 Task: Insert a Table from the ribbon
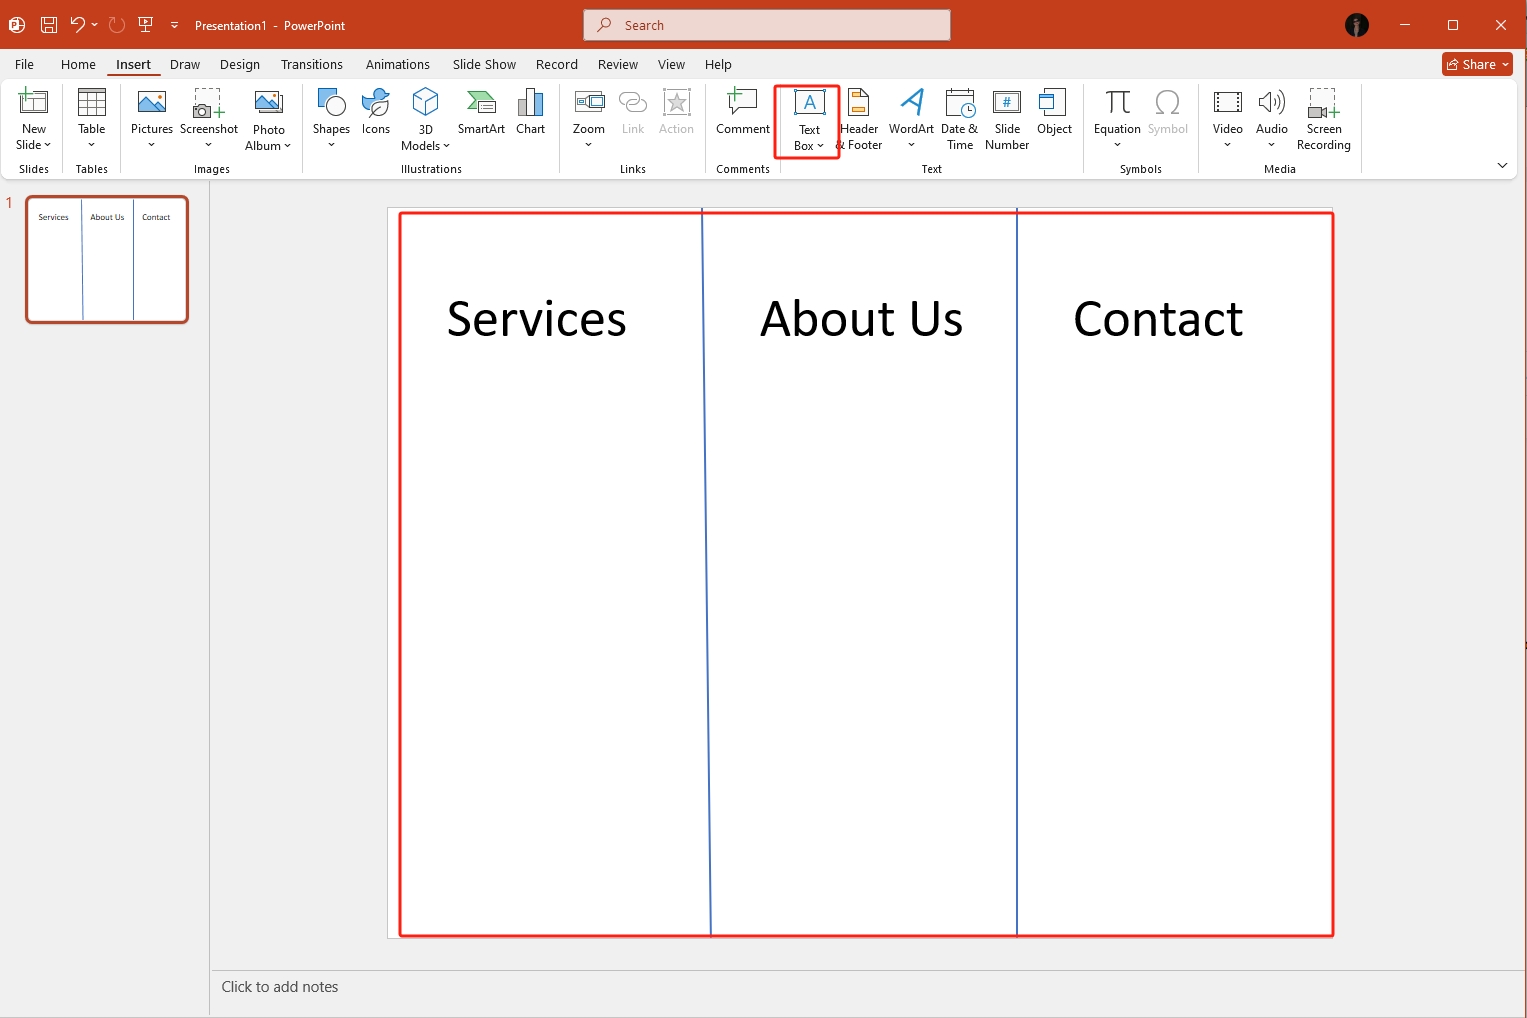pyautogui.click(x=92, y=118)
